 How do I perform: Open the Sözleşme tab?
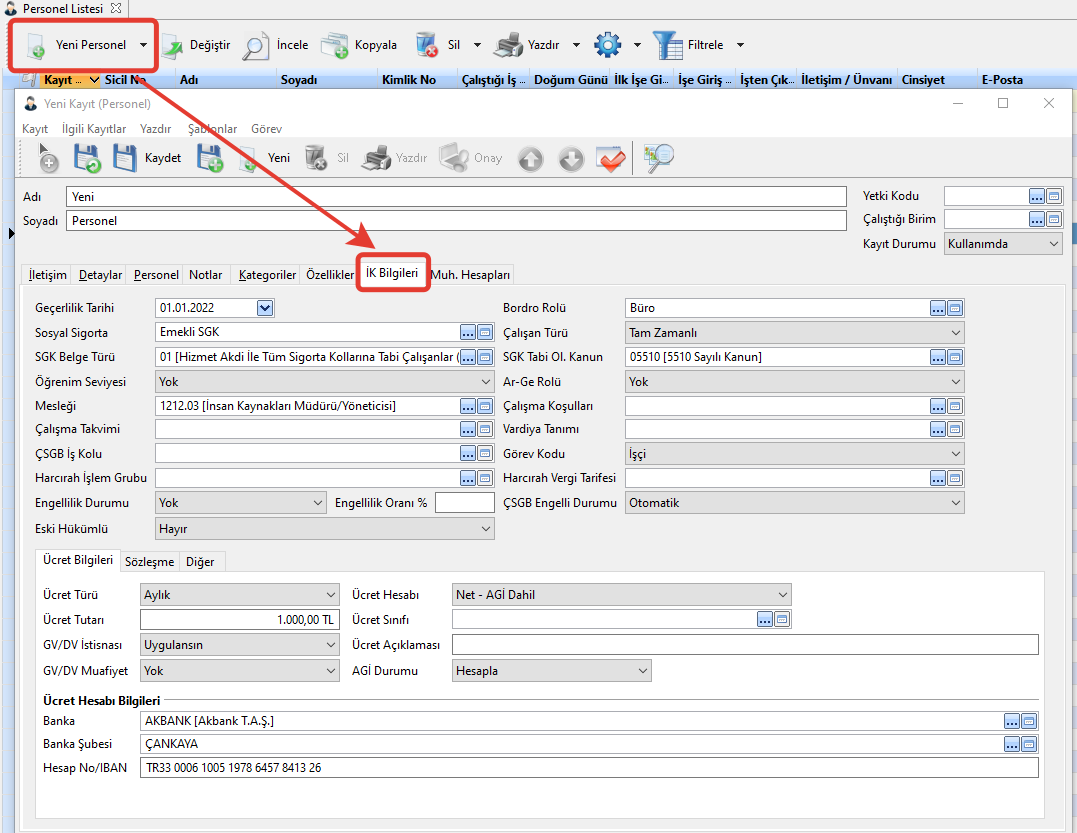pyautogui.click(x=149, y=562)
